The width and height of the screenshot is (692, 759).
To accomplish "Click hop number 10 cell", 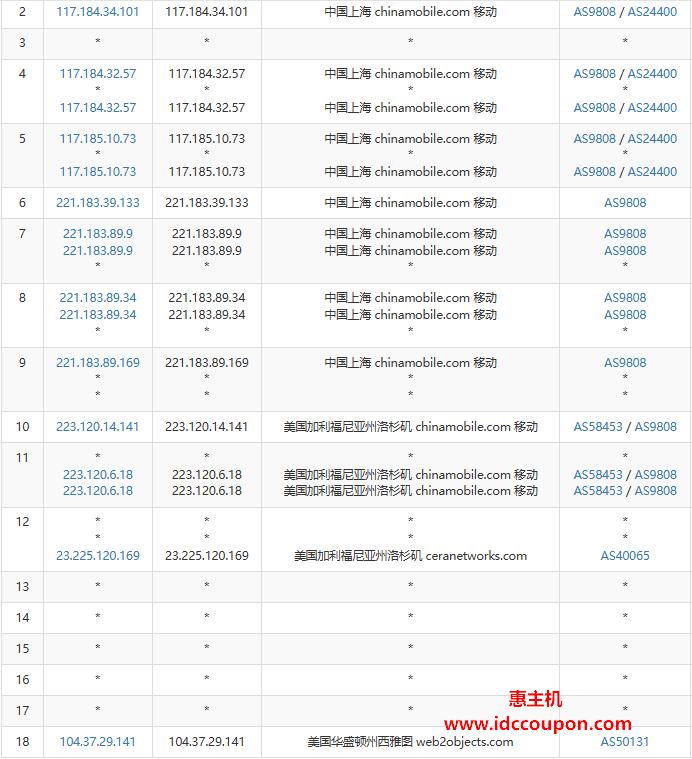I will coord(22,427).
